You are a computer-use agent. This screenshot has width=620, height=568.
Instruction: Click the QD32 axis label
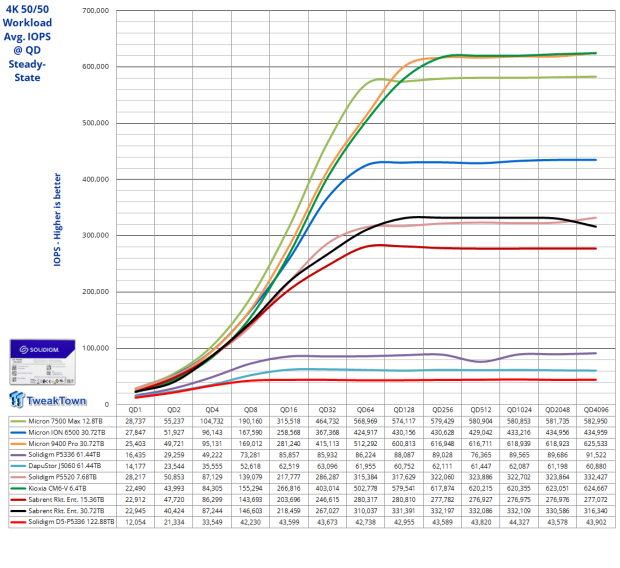tap(327, 410)
